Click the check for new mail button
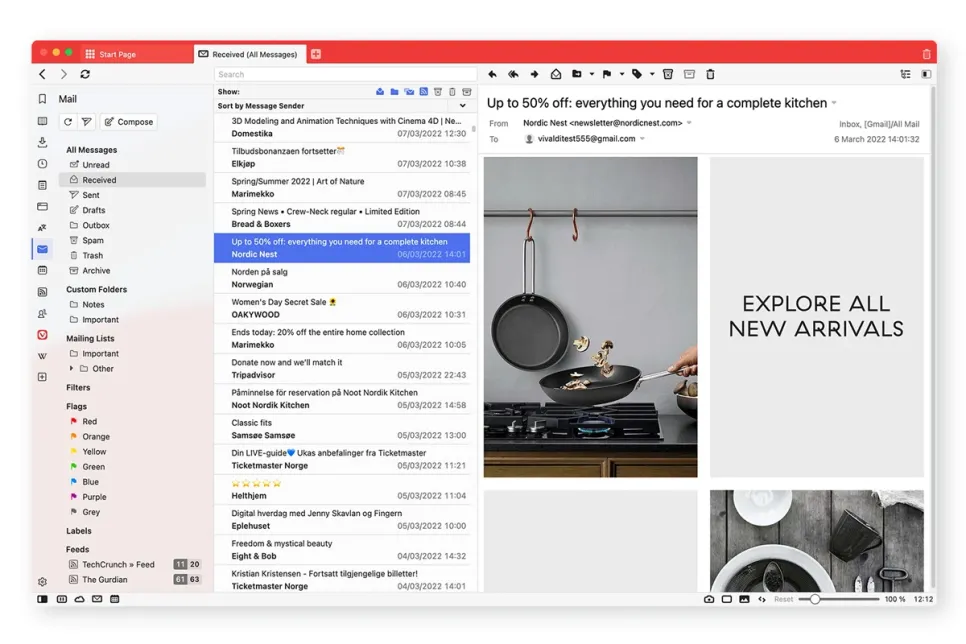Screen dimensions: 966x644 68,122
